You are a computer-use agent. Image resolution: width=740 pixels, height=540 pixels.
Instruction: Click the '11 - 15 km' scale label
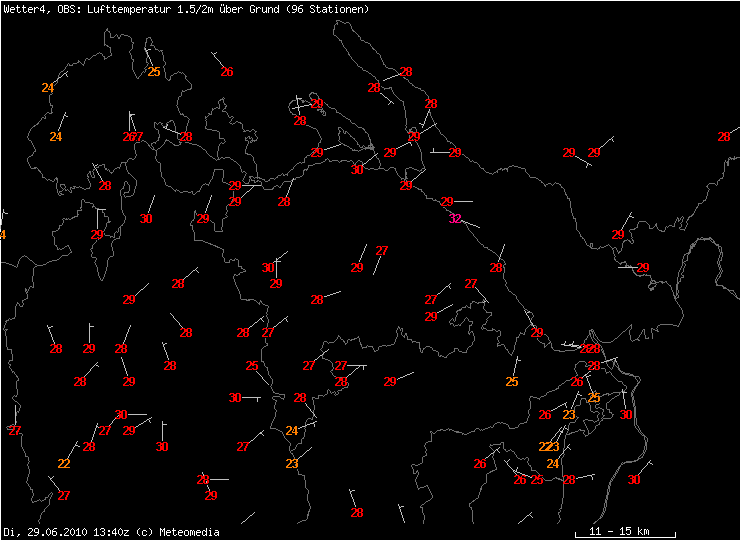(619, 531)
